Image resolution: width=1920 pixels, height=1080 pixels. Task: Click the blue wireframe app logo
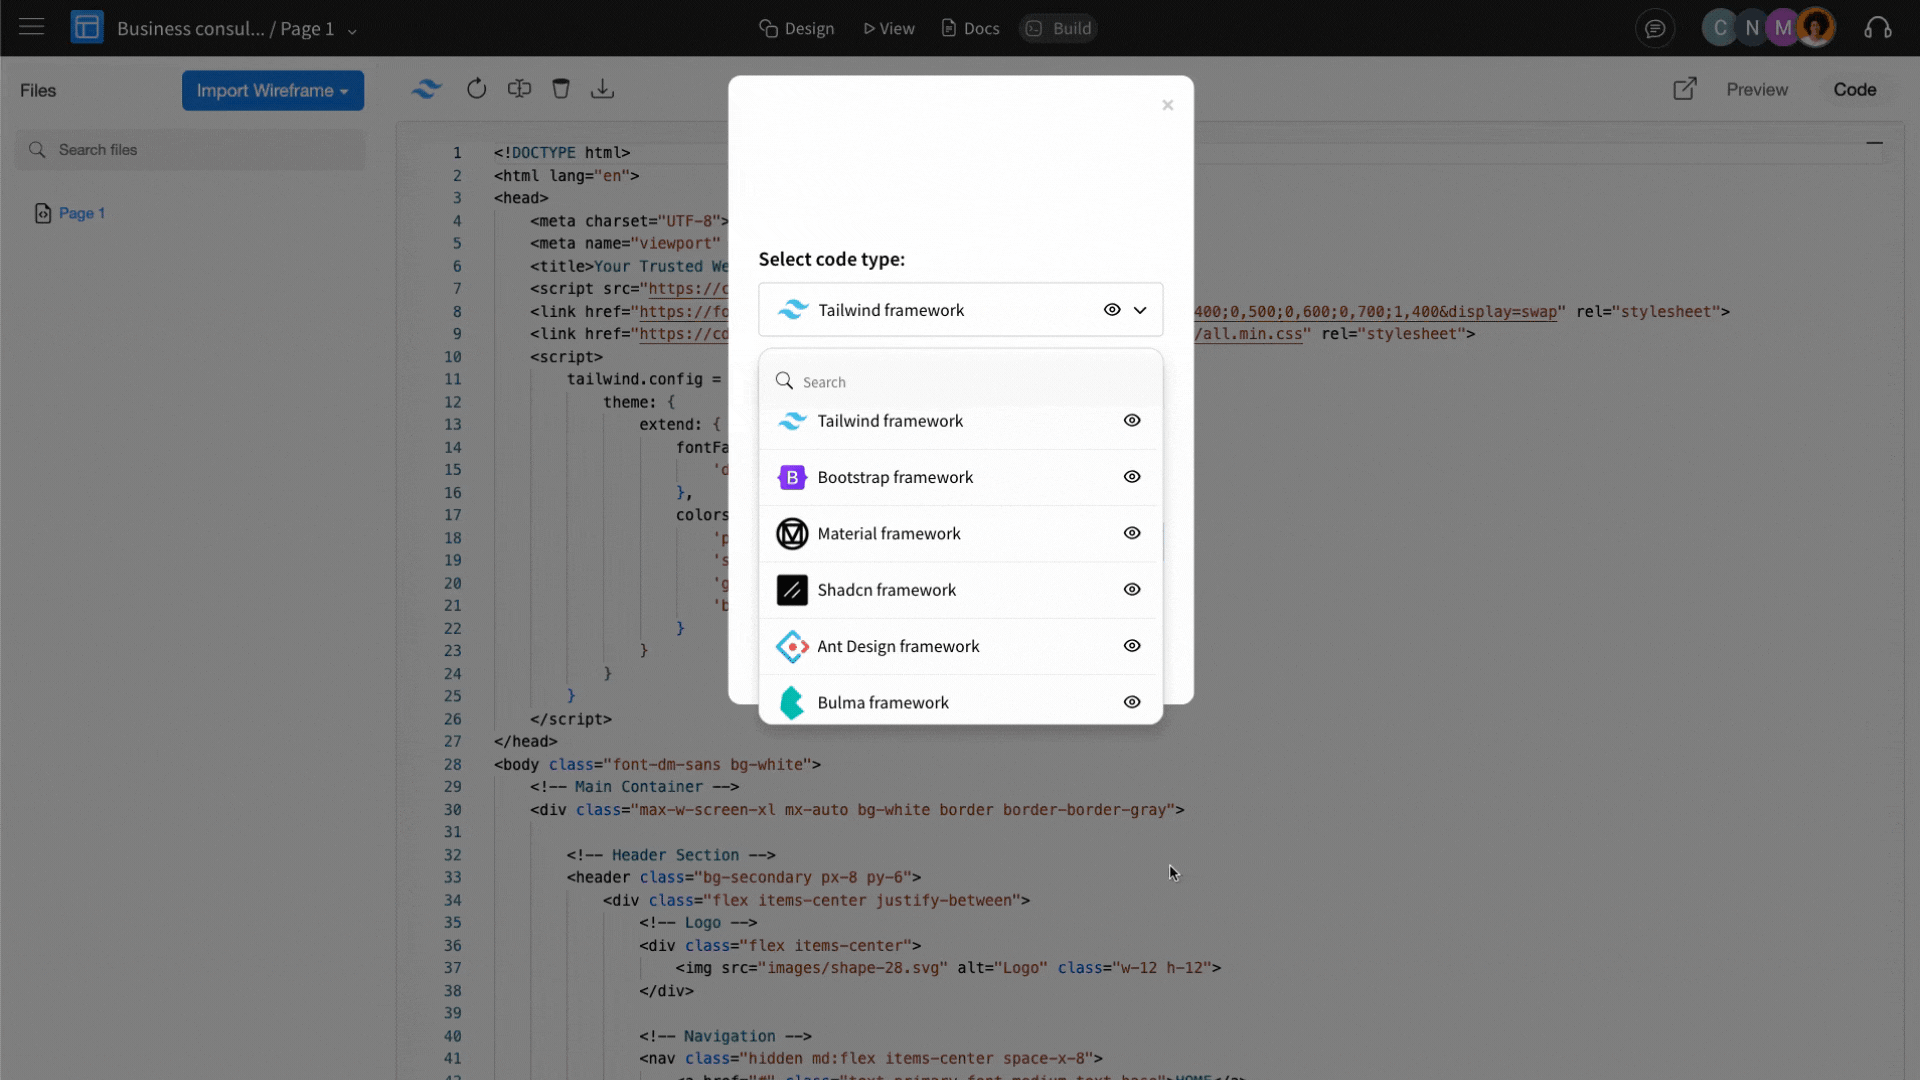click(87, 27)
